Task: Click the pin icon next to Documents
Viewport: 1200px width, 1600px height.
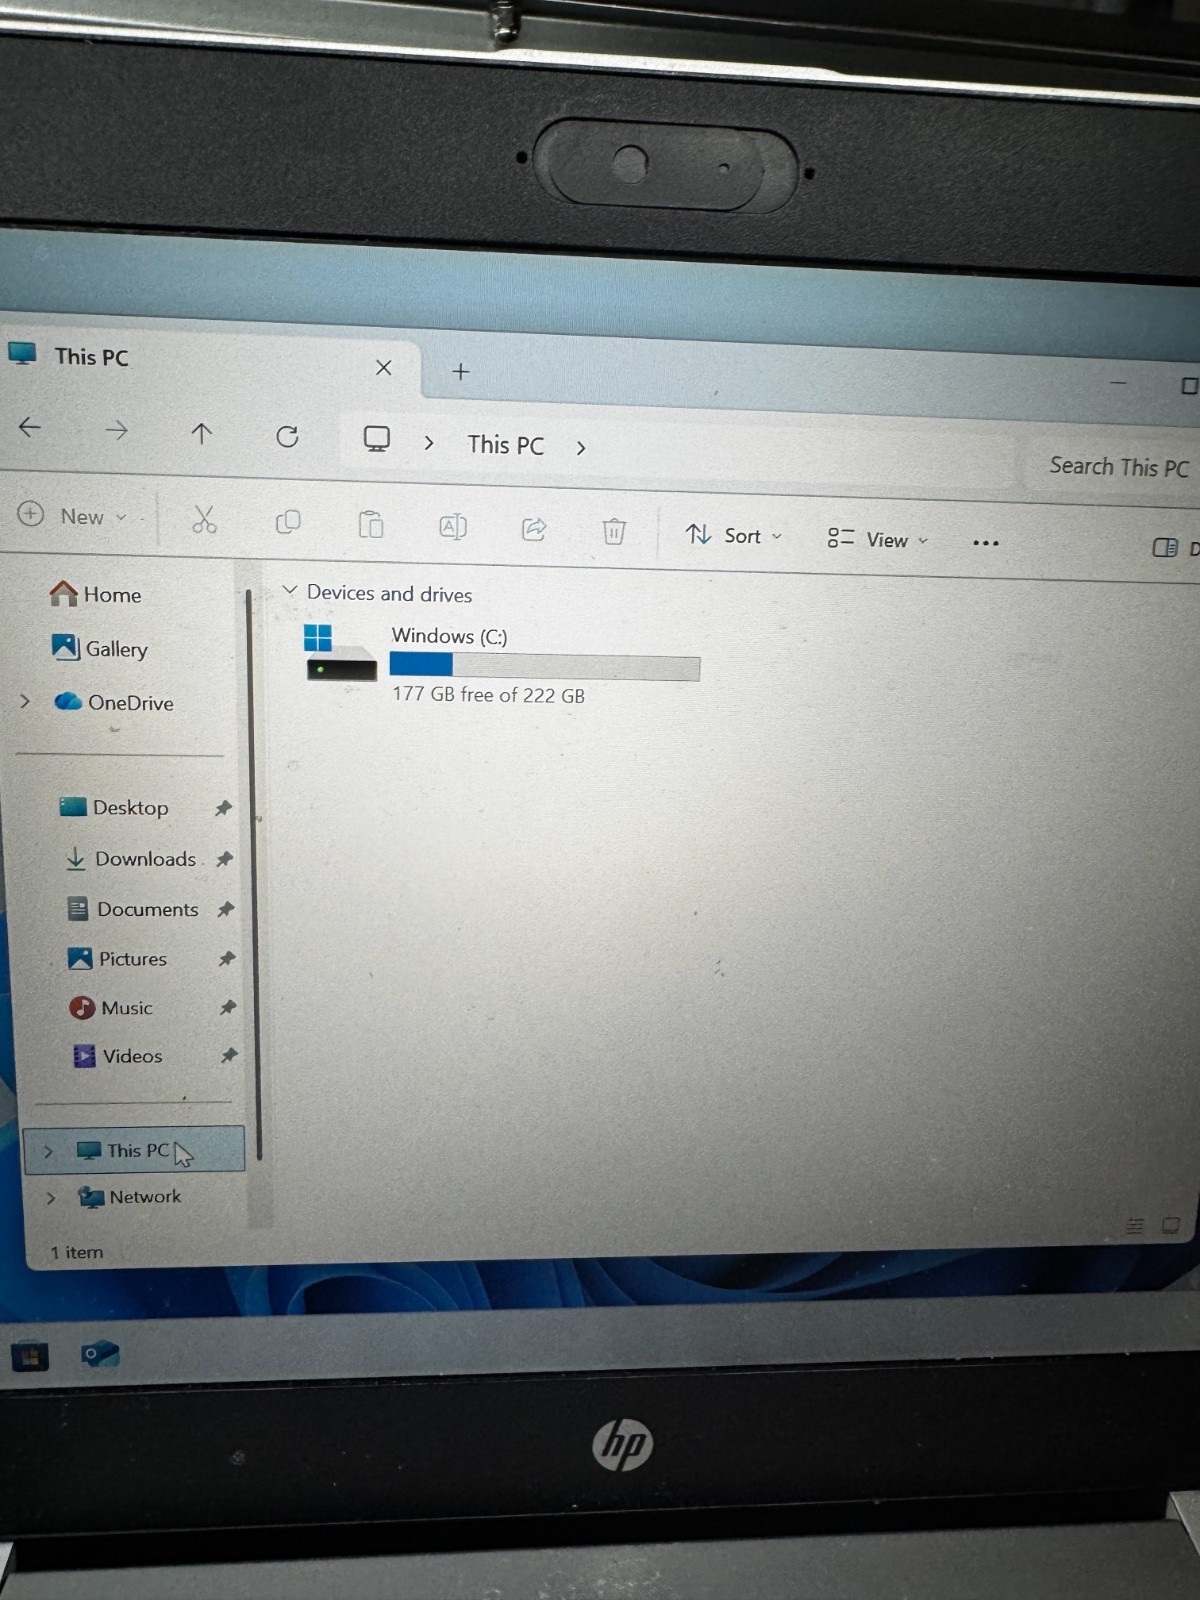Action: click(226, 909)
